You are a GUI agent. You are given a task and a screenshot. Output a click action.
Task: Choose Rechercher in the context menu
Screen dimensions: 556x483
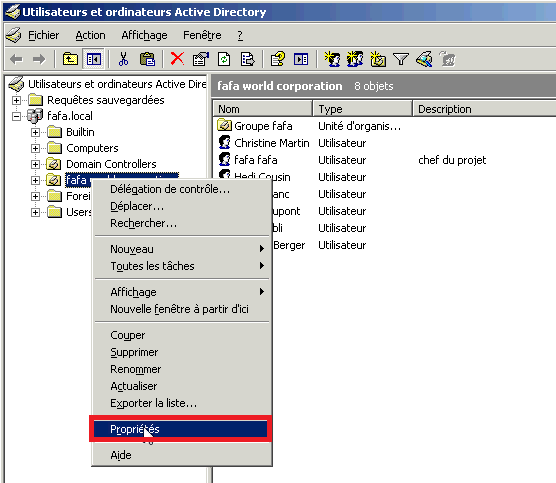[182, 223]
